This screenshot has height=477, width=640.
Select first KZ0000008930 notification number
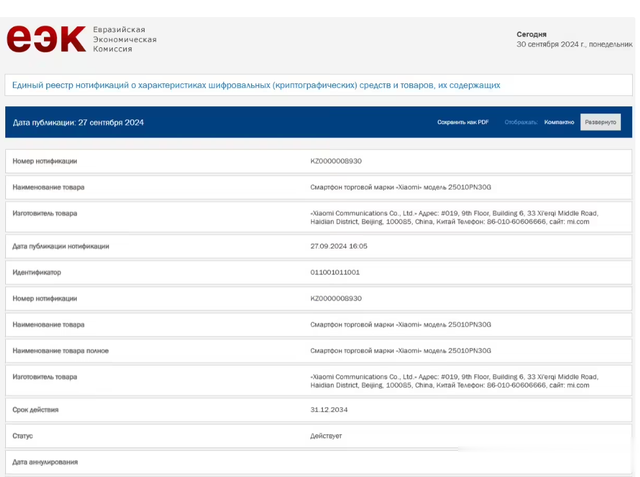(336, 161)
